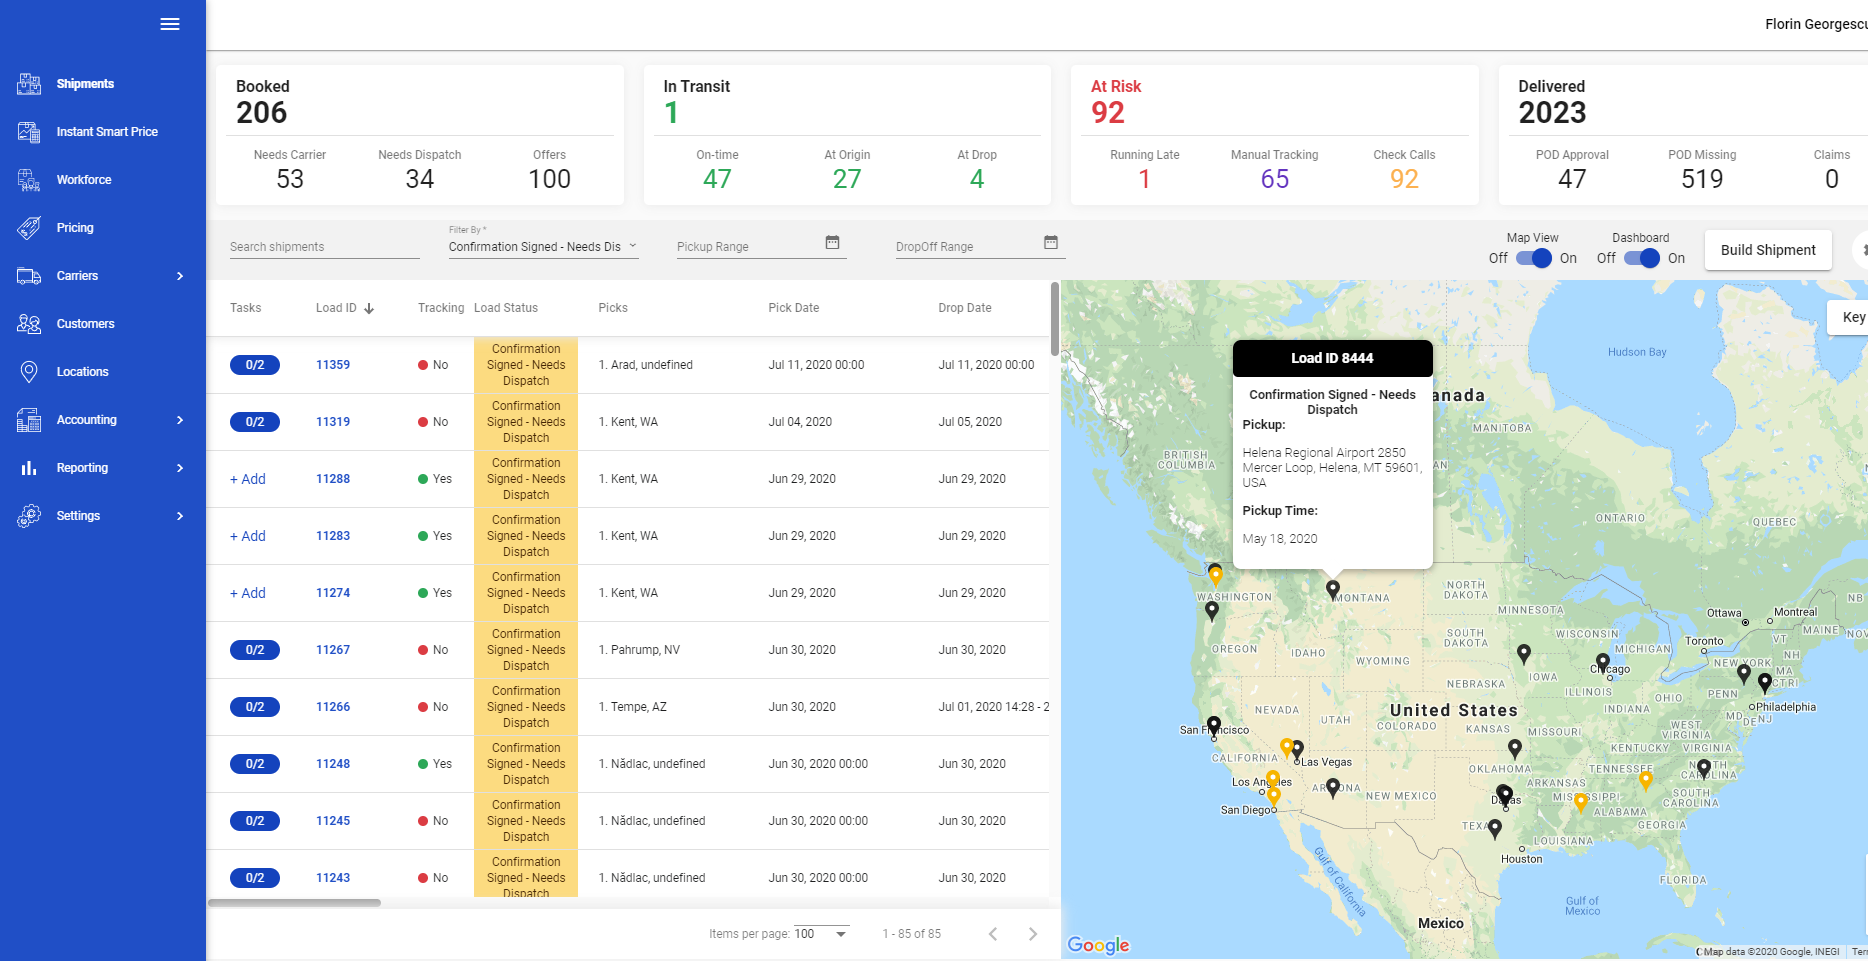Expand the Reporting submenu chevron
This screenshot has width=1868, height=961.
pyautogui.click(x=180, y=468)
